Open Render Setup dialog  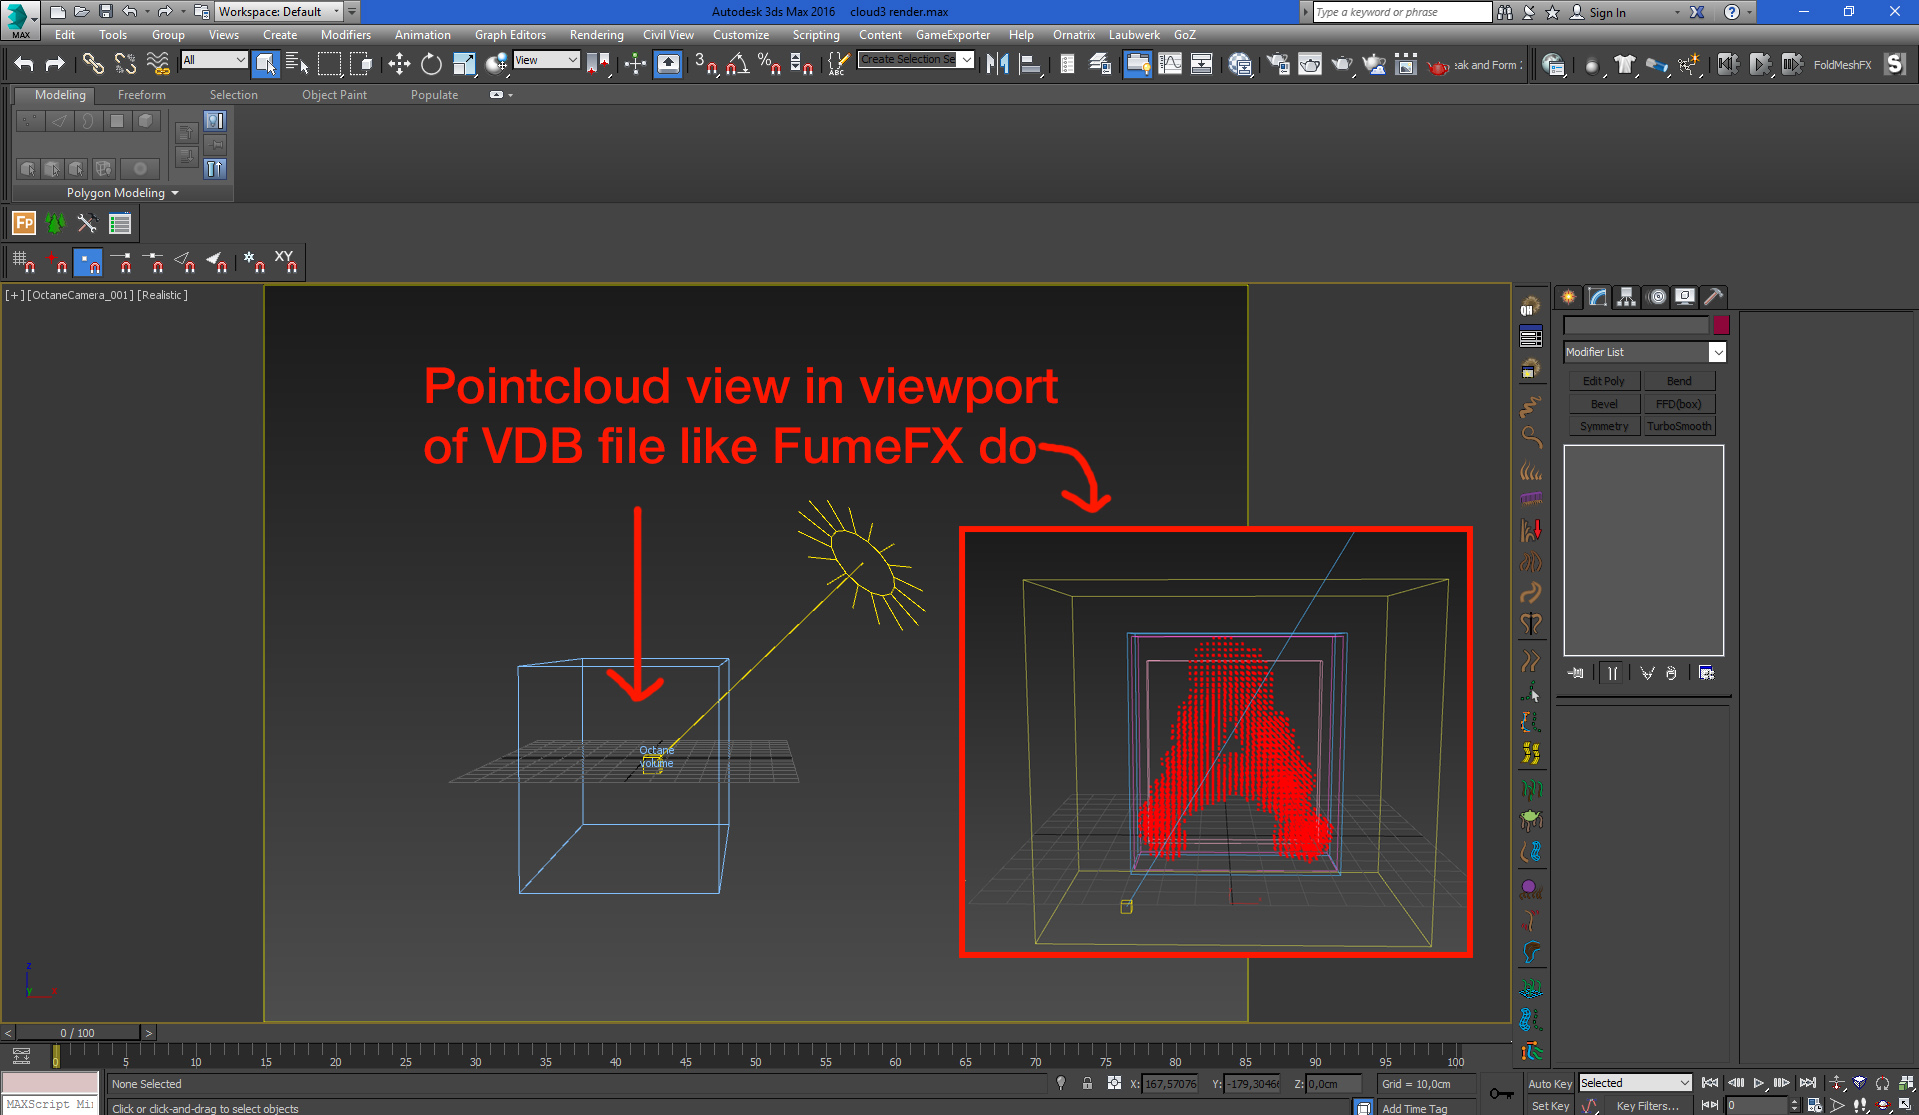click(1277, 65)
